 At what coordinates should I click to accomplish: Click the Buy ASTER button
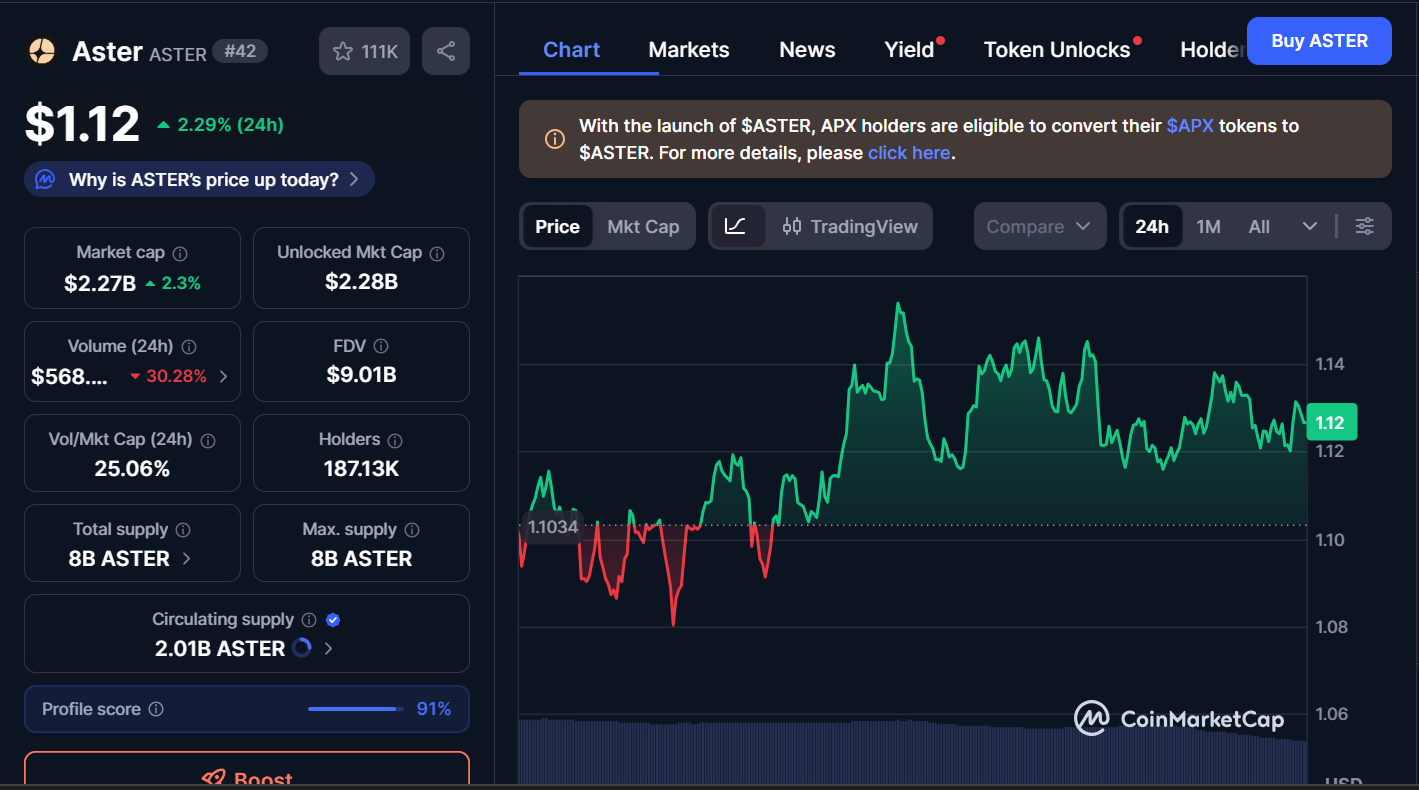(x=1318, y=41)
